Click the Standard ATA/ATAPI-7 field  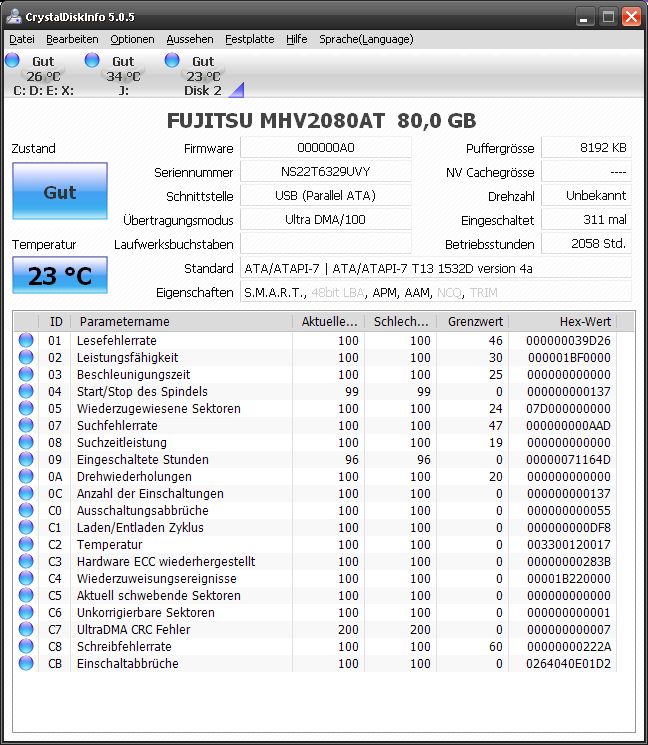pyautogui.click(x=436, y=268)
